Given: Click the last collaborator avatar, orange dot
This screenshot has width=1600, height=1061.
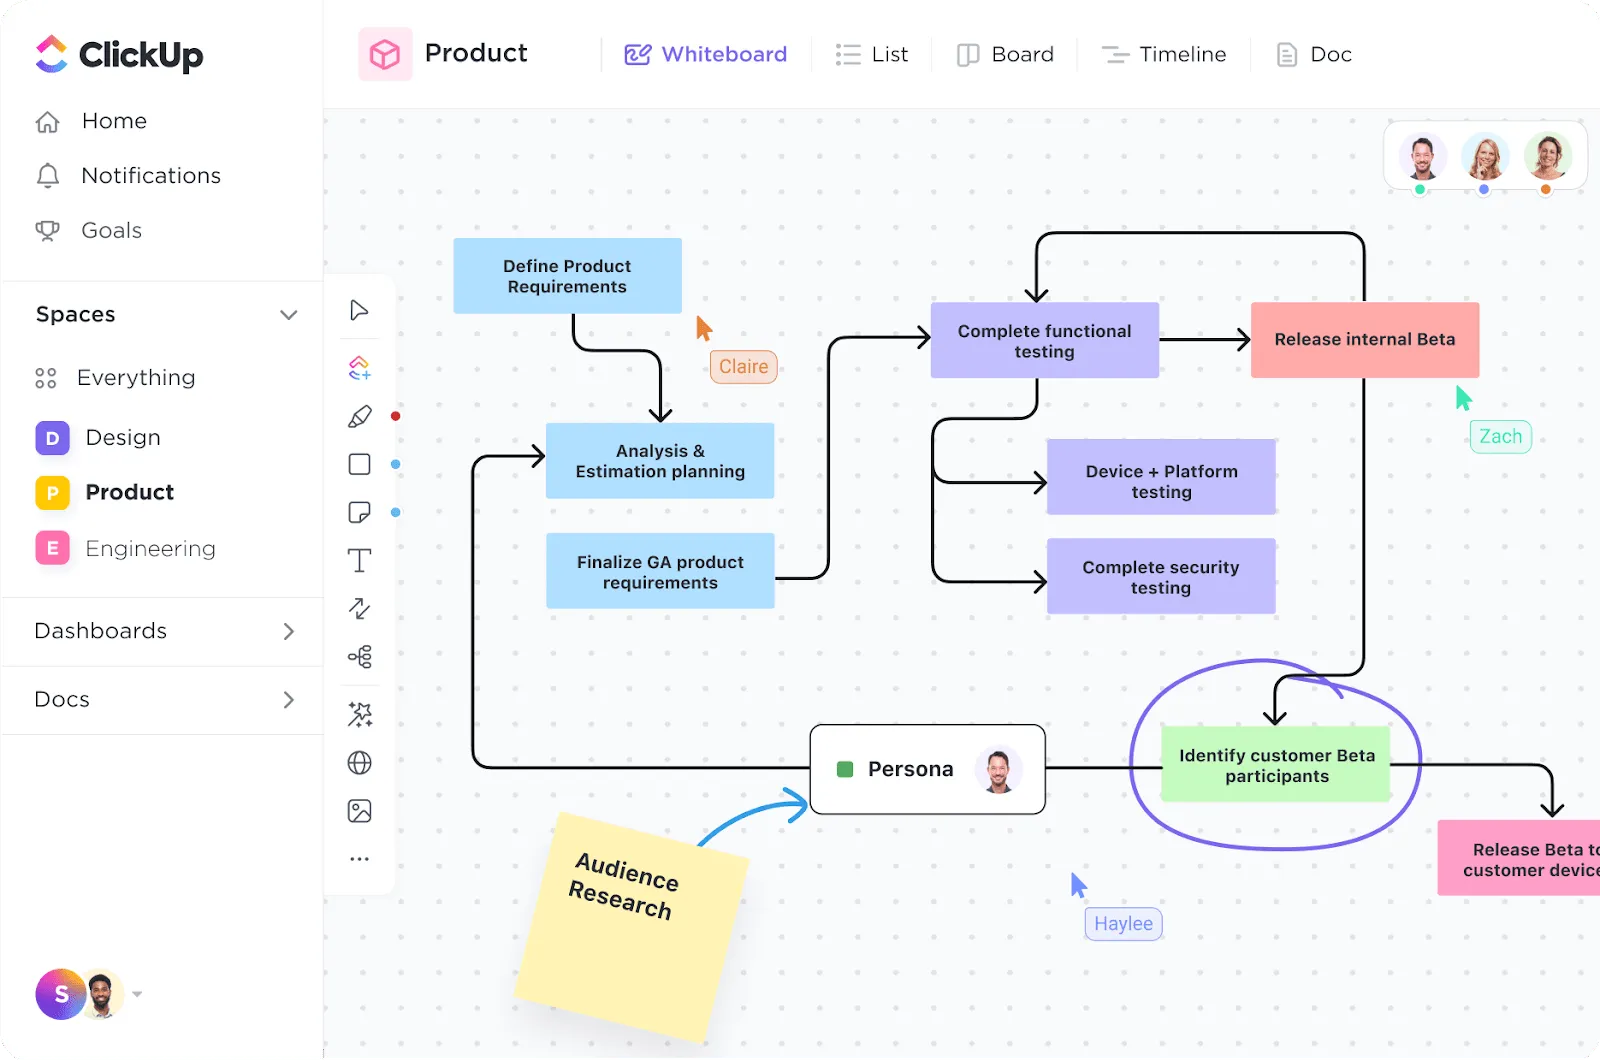Looking at the screenshot, I should point(1548,157).
